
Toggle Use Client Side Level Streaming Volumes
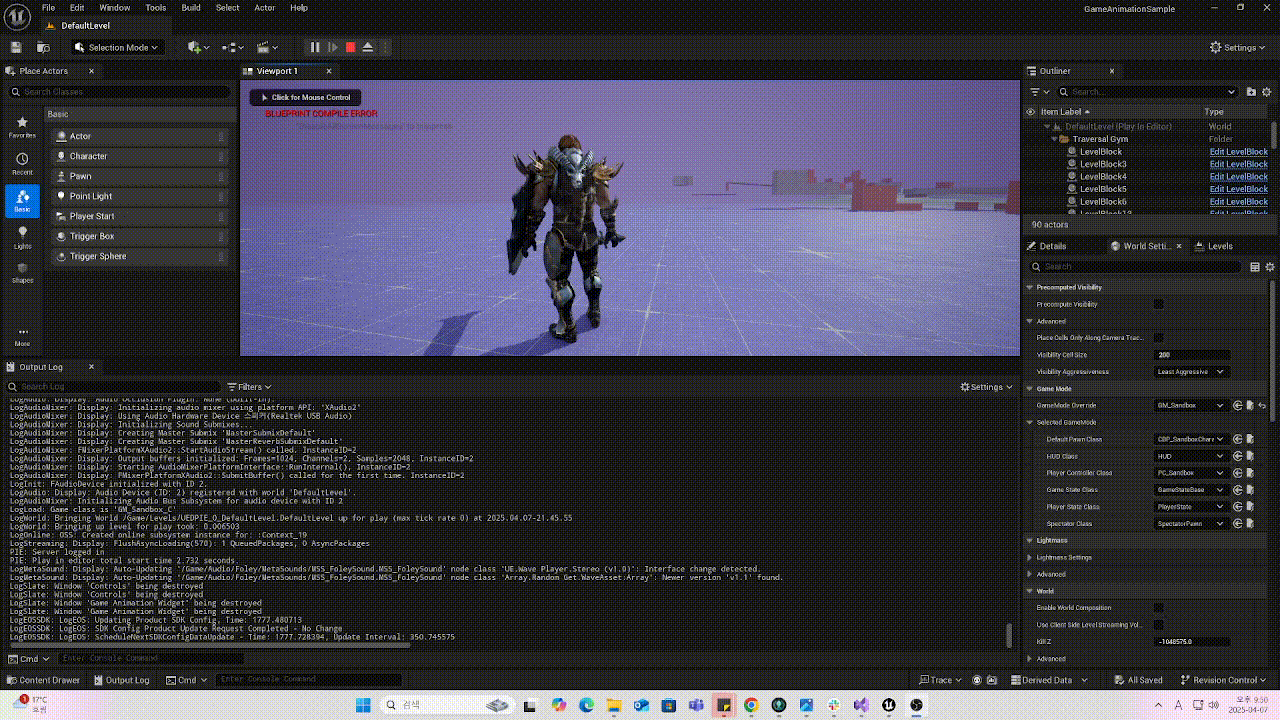1159,624
